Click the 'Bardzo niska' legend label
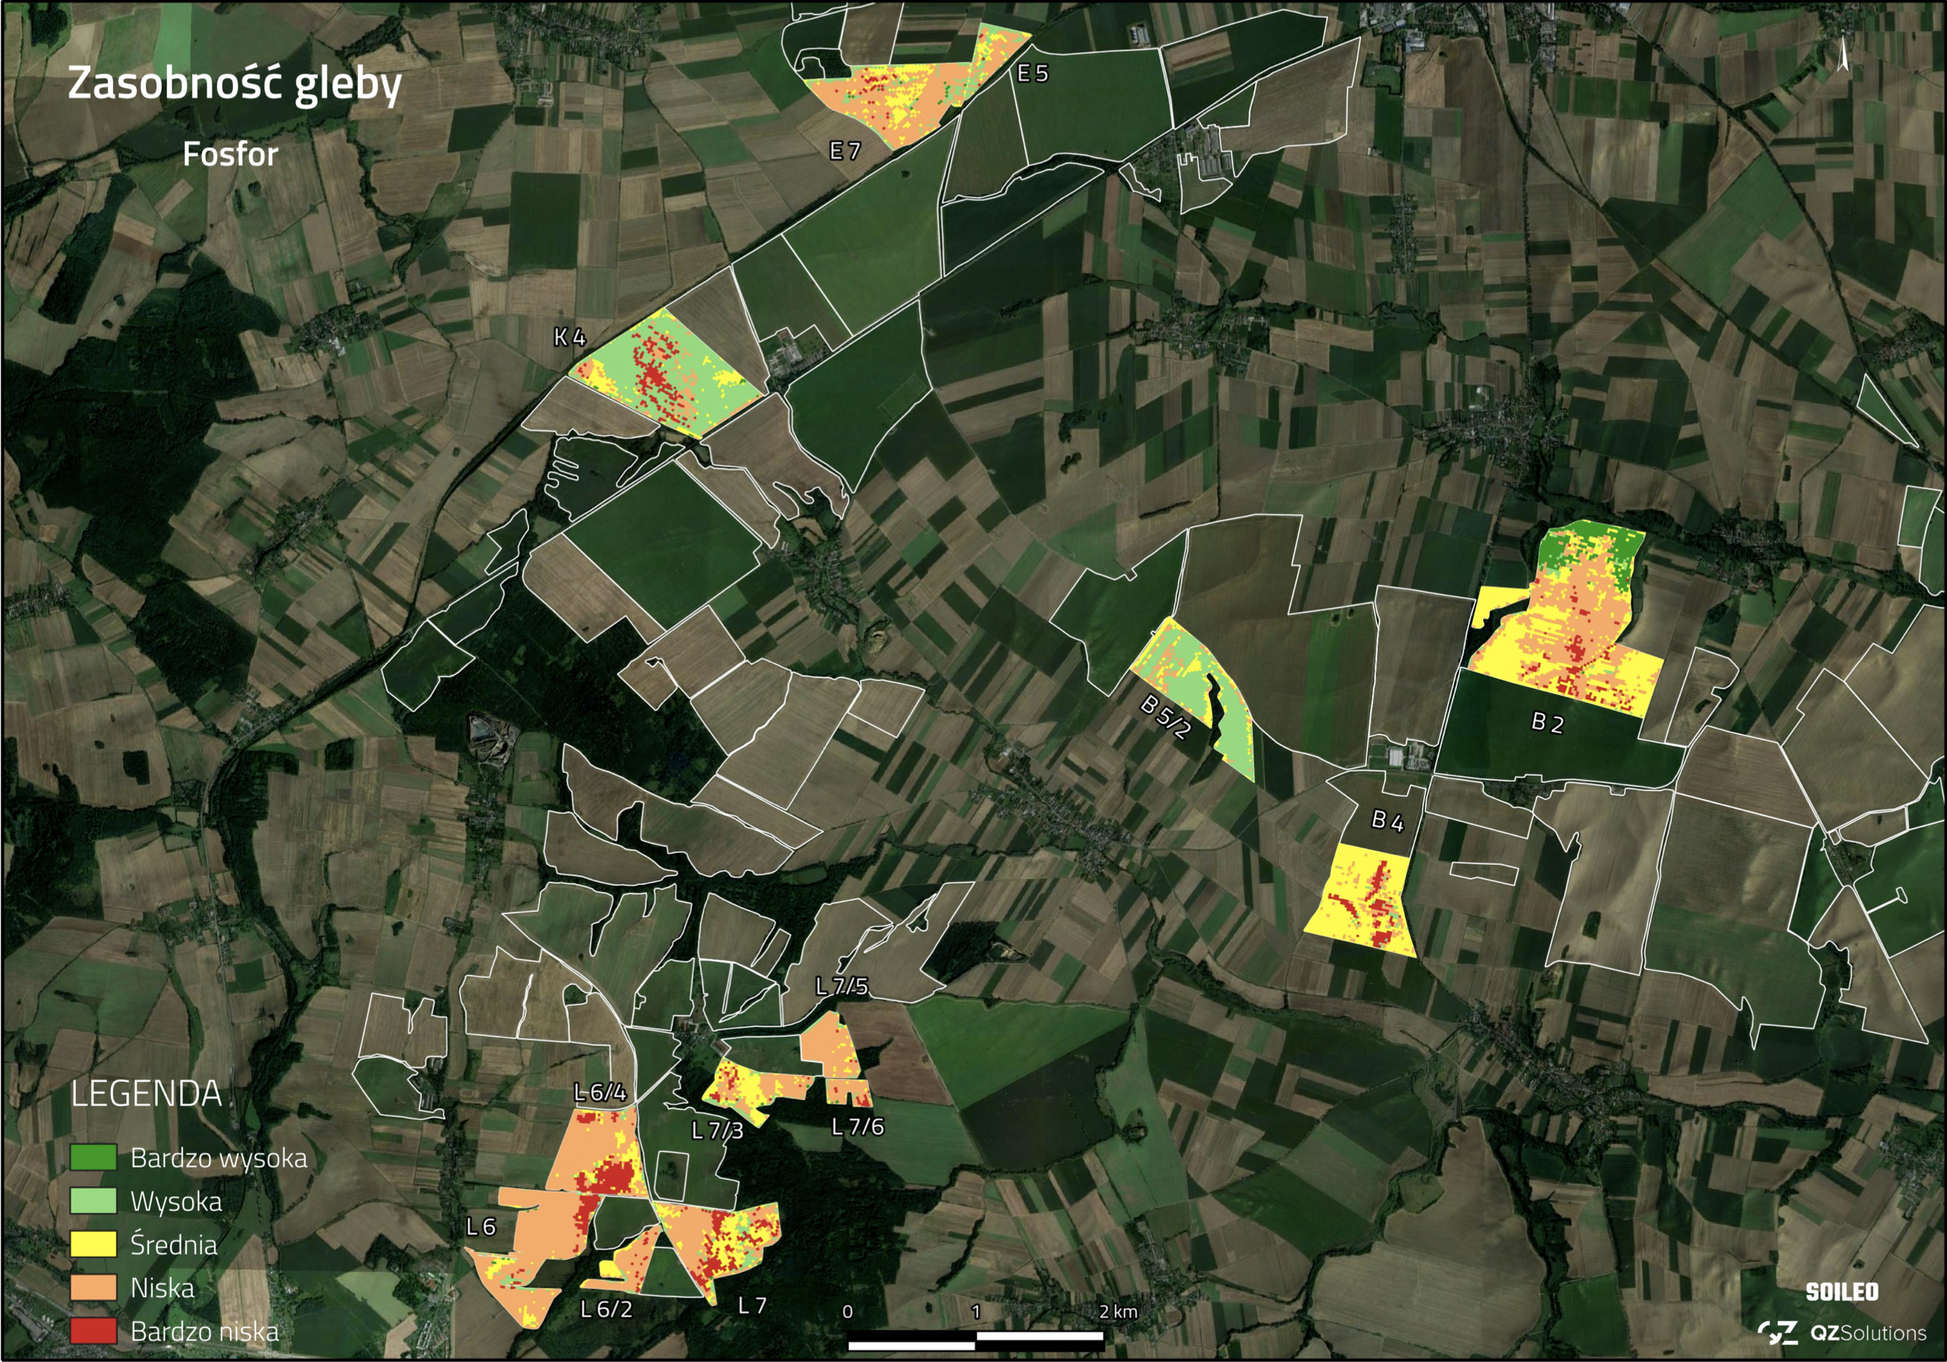Image resolution: width=1947 pixels, height=1362 pixels. (x=205, y=1331)
